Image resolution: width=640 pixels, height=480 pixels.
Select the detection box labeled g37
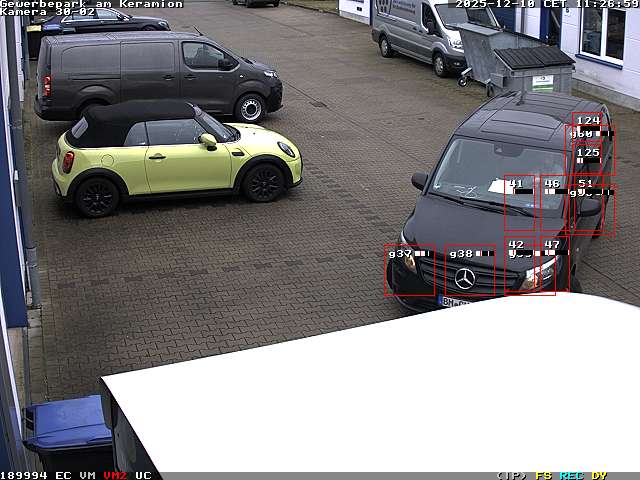pyautogui.click(x=410, y=270)
